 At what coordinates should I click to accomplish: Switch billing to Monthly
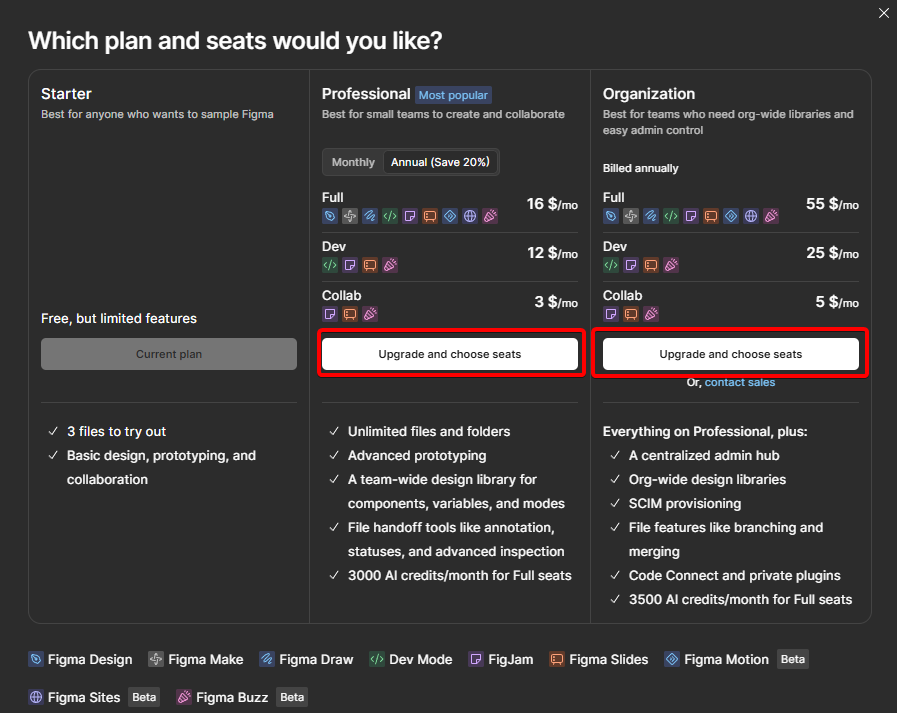click(x=353, y=162)
